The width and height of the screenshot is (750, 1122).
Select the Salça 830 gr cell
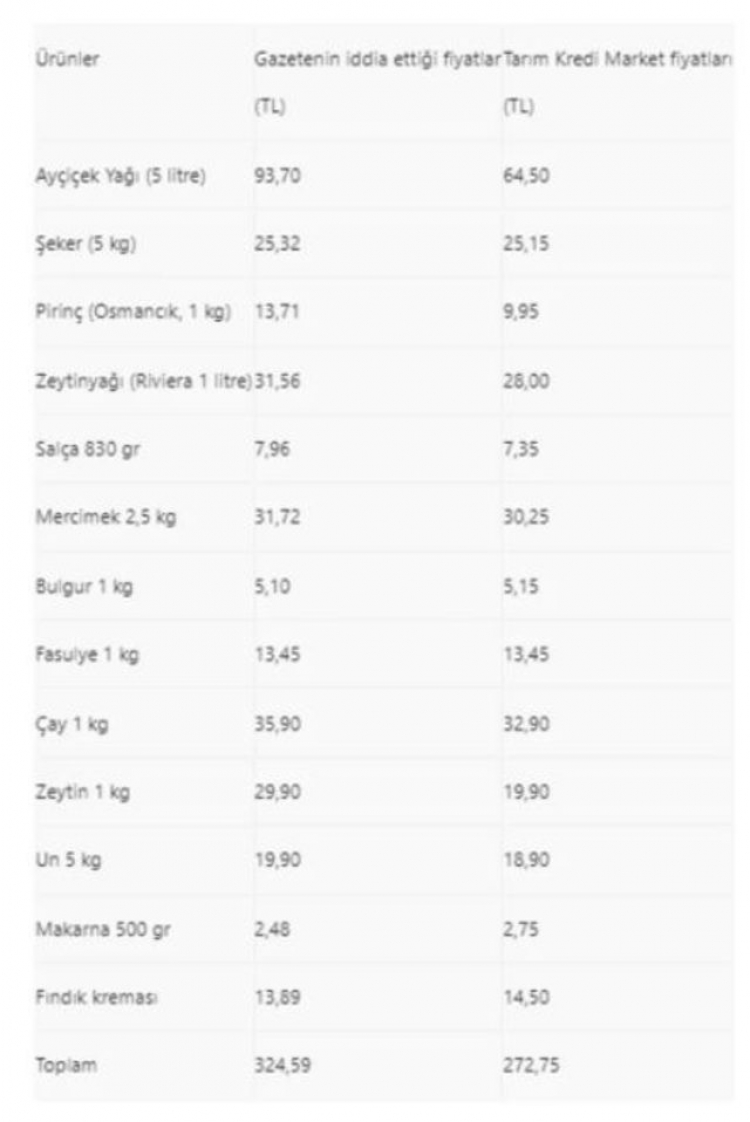click(x=88, y=449)
